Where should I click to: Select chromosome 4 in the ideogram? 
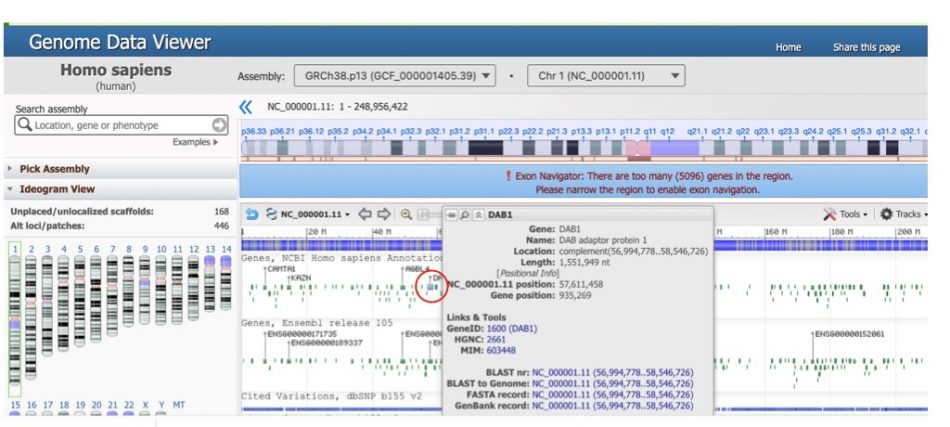click(x=64, y=301)
